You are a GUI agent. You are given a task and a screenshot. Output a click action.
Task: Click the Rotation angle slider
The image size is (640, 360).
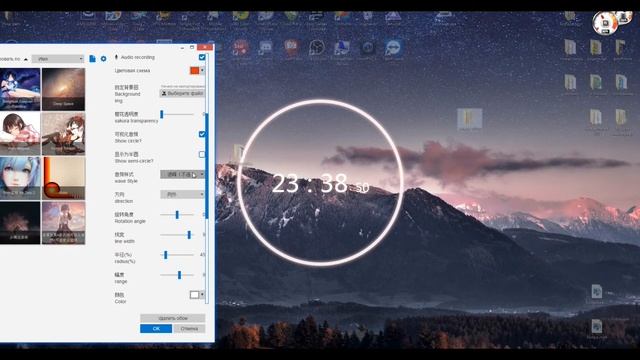click(x=177, y=215)
